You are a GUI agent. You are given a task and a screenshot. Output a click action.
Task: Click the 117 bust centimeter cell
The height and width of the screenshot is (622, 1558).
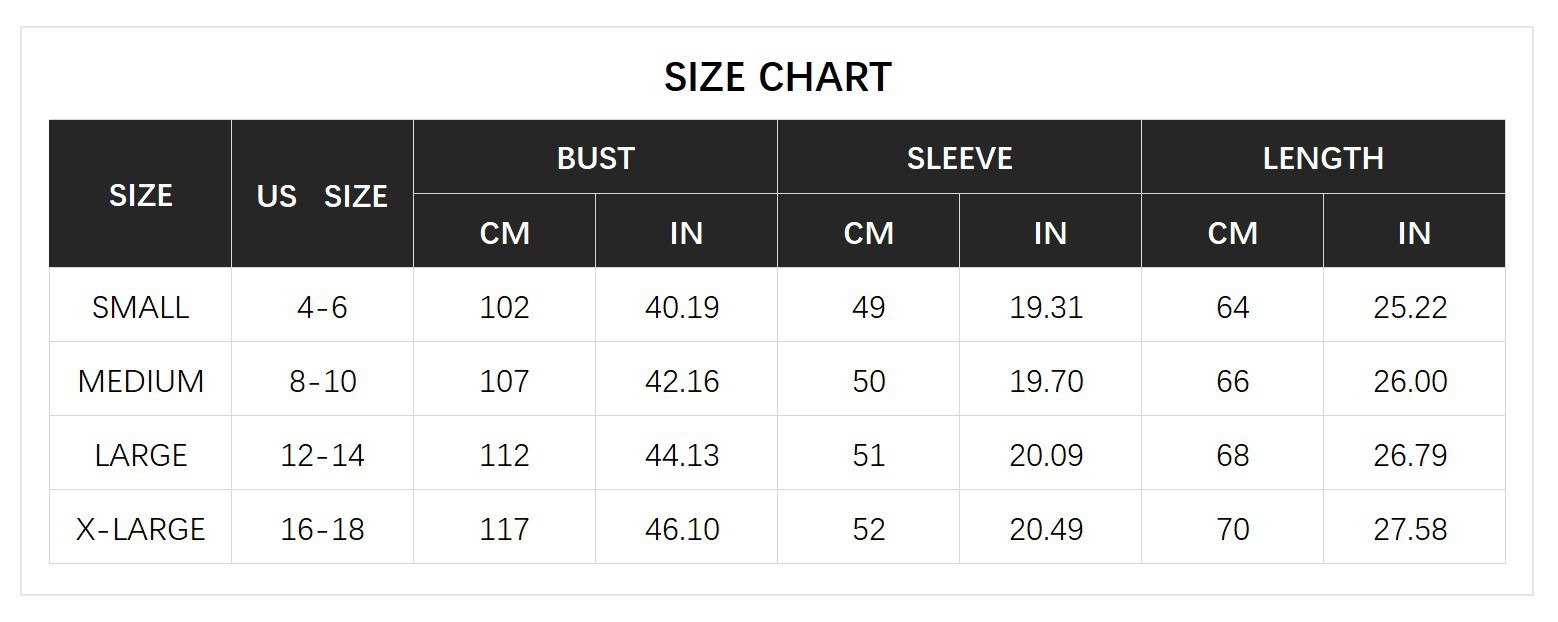coord(504,529)
